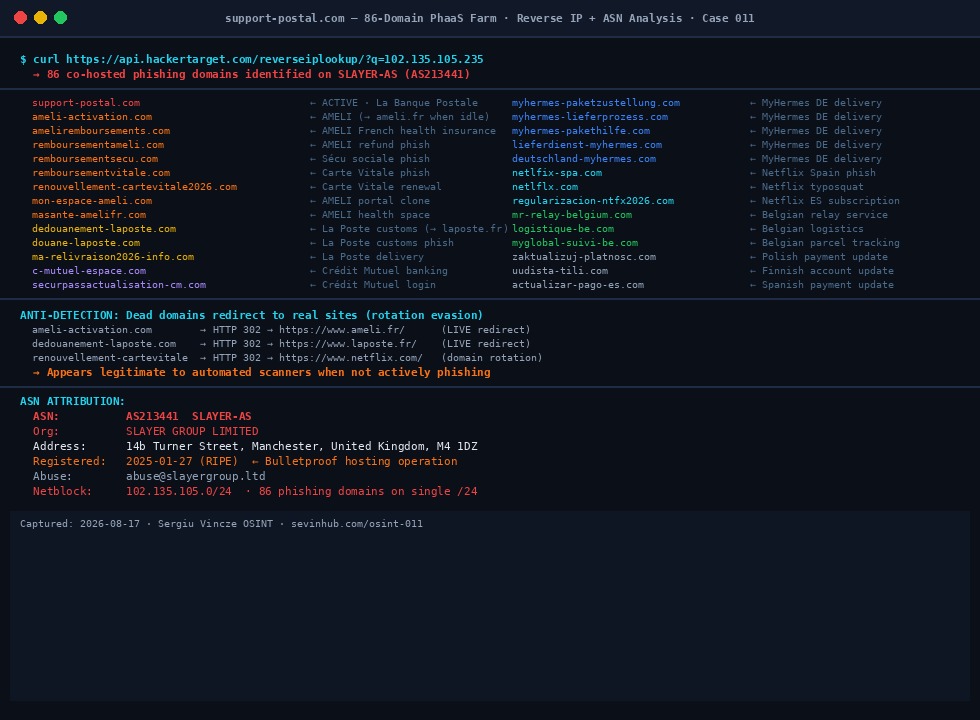The width and height of the screenshot is (980, 720).
Task: Select remboursementsecu.com domain
Action: point(95,159)
